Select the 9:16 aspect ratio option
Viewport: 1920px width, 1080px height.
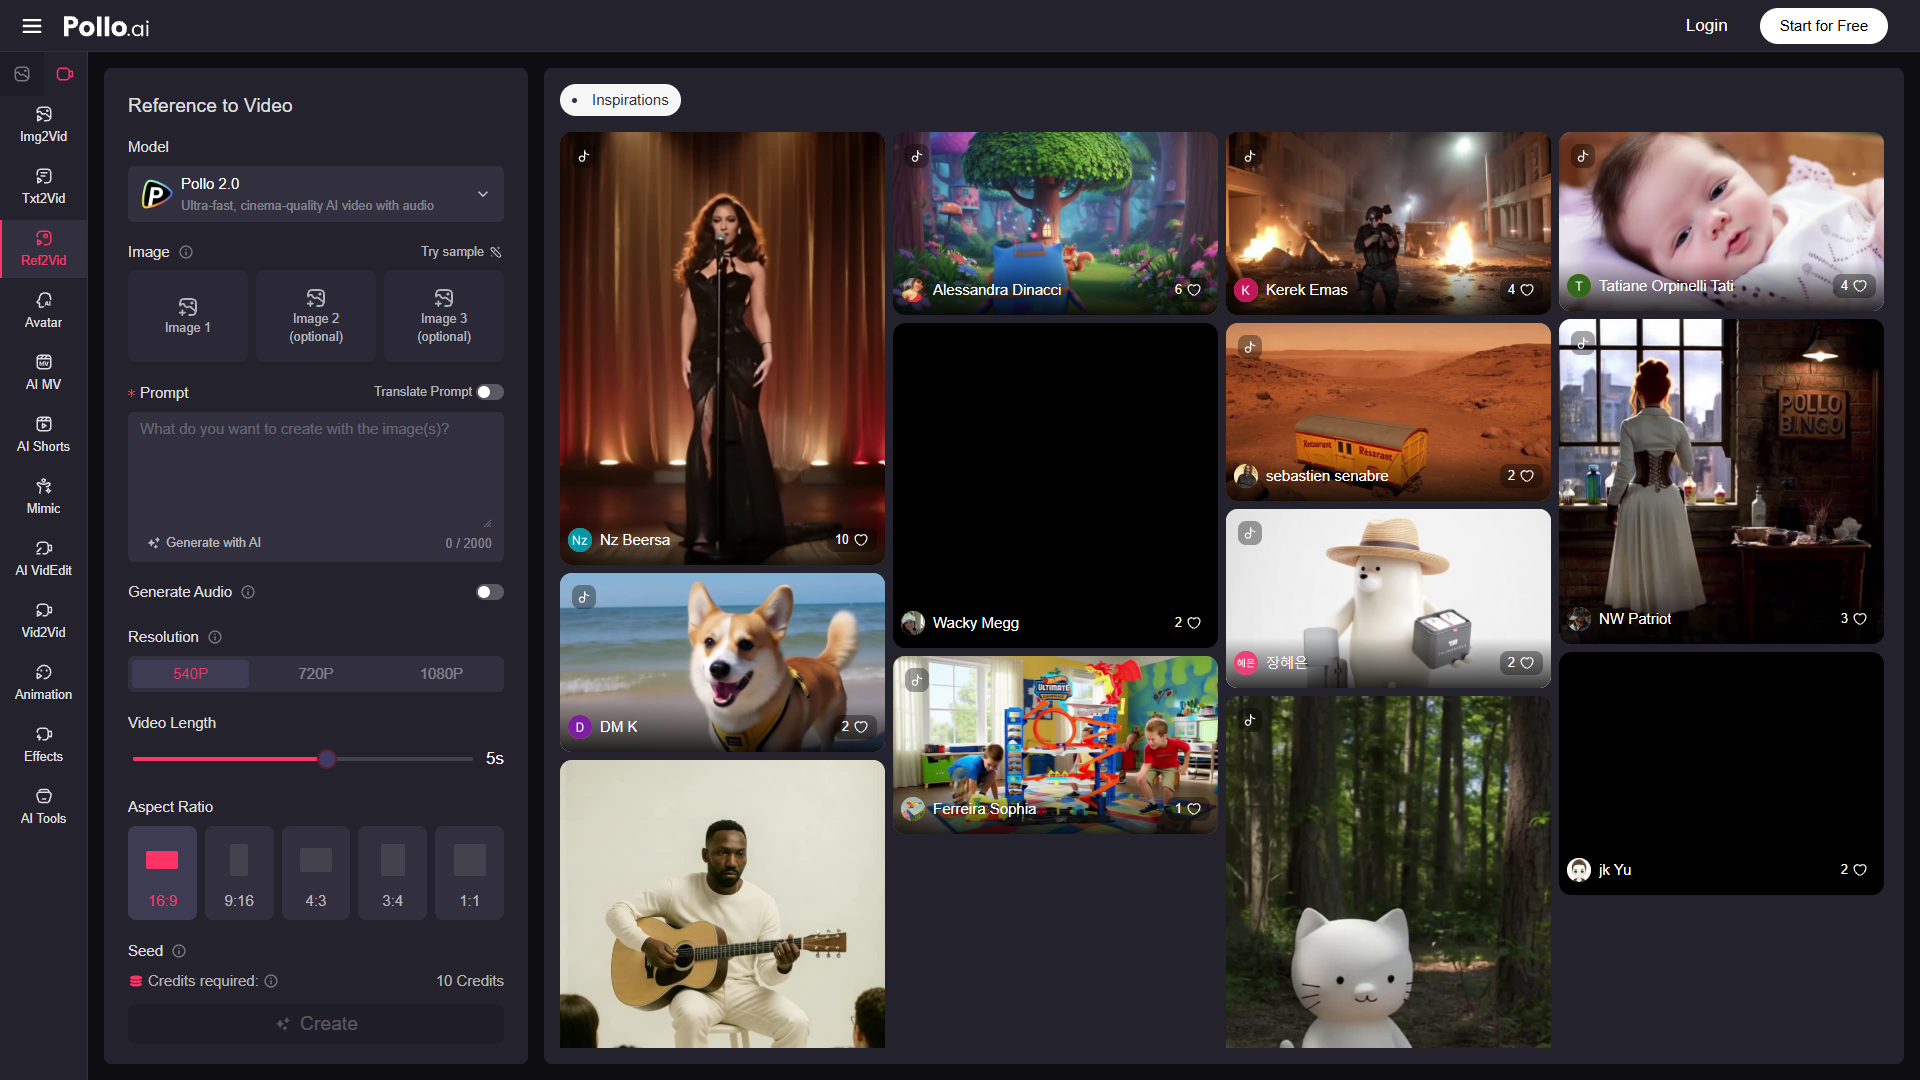click(239, 873)
